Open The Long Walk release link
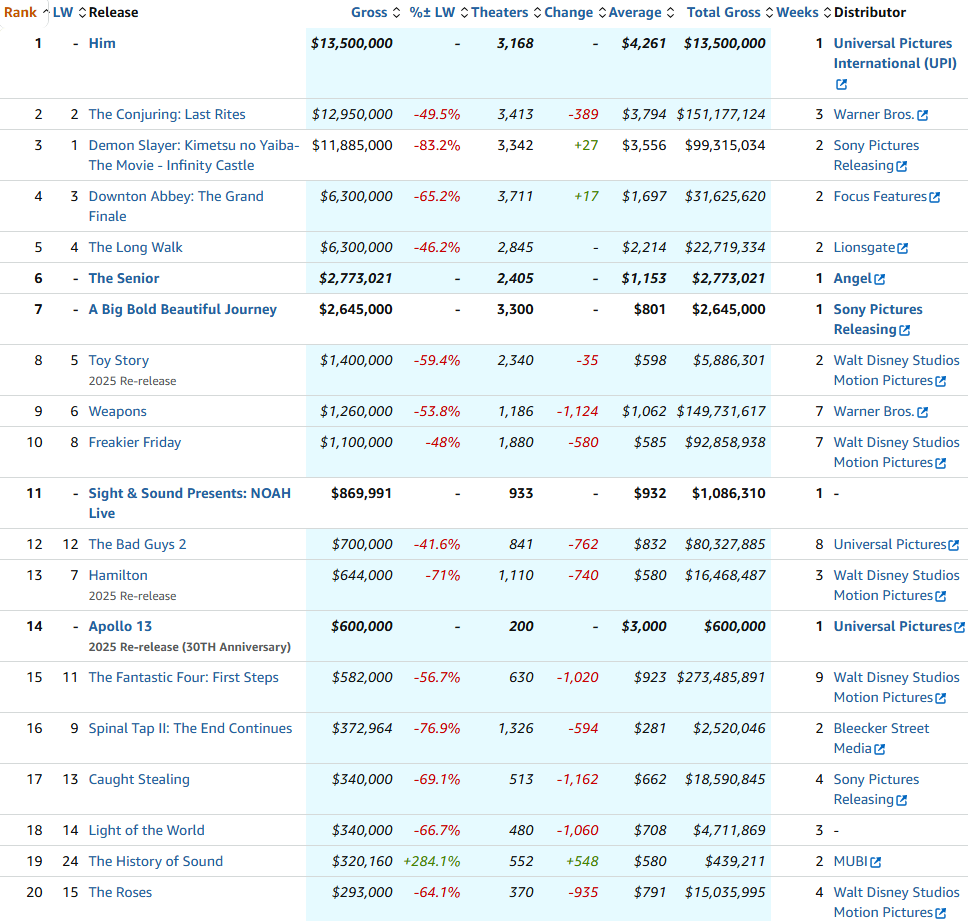The image size is (968, 921). pos(135,248)
